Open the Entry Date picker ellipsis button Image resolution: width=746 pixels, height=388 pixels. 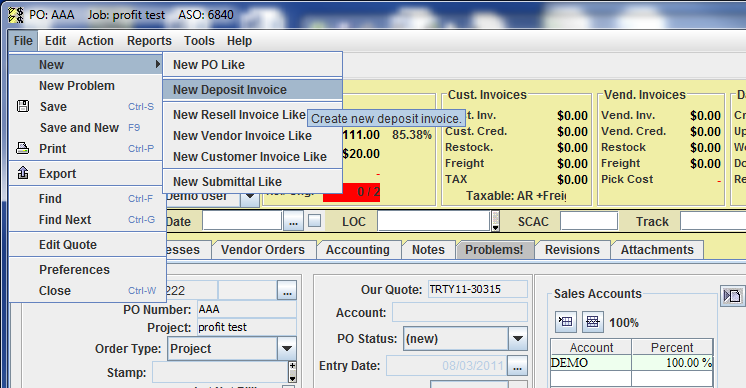pos(517,366)
